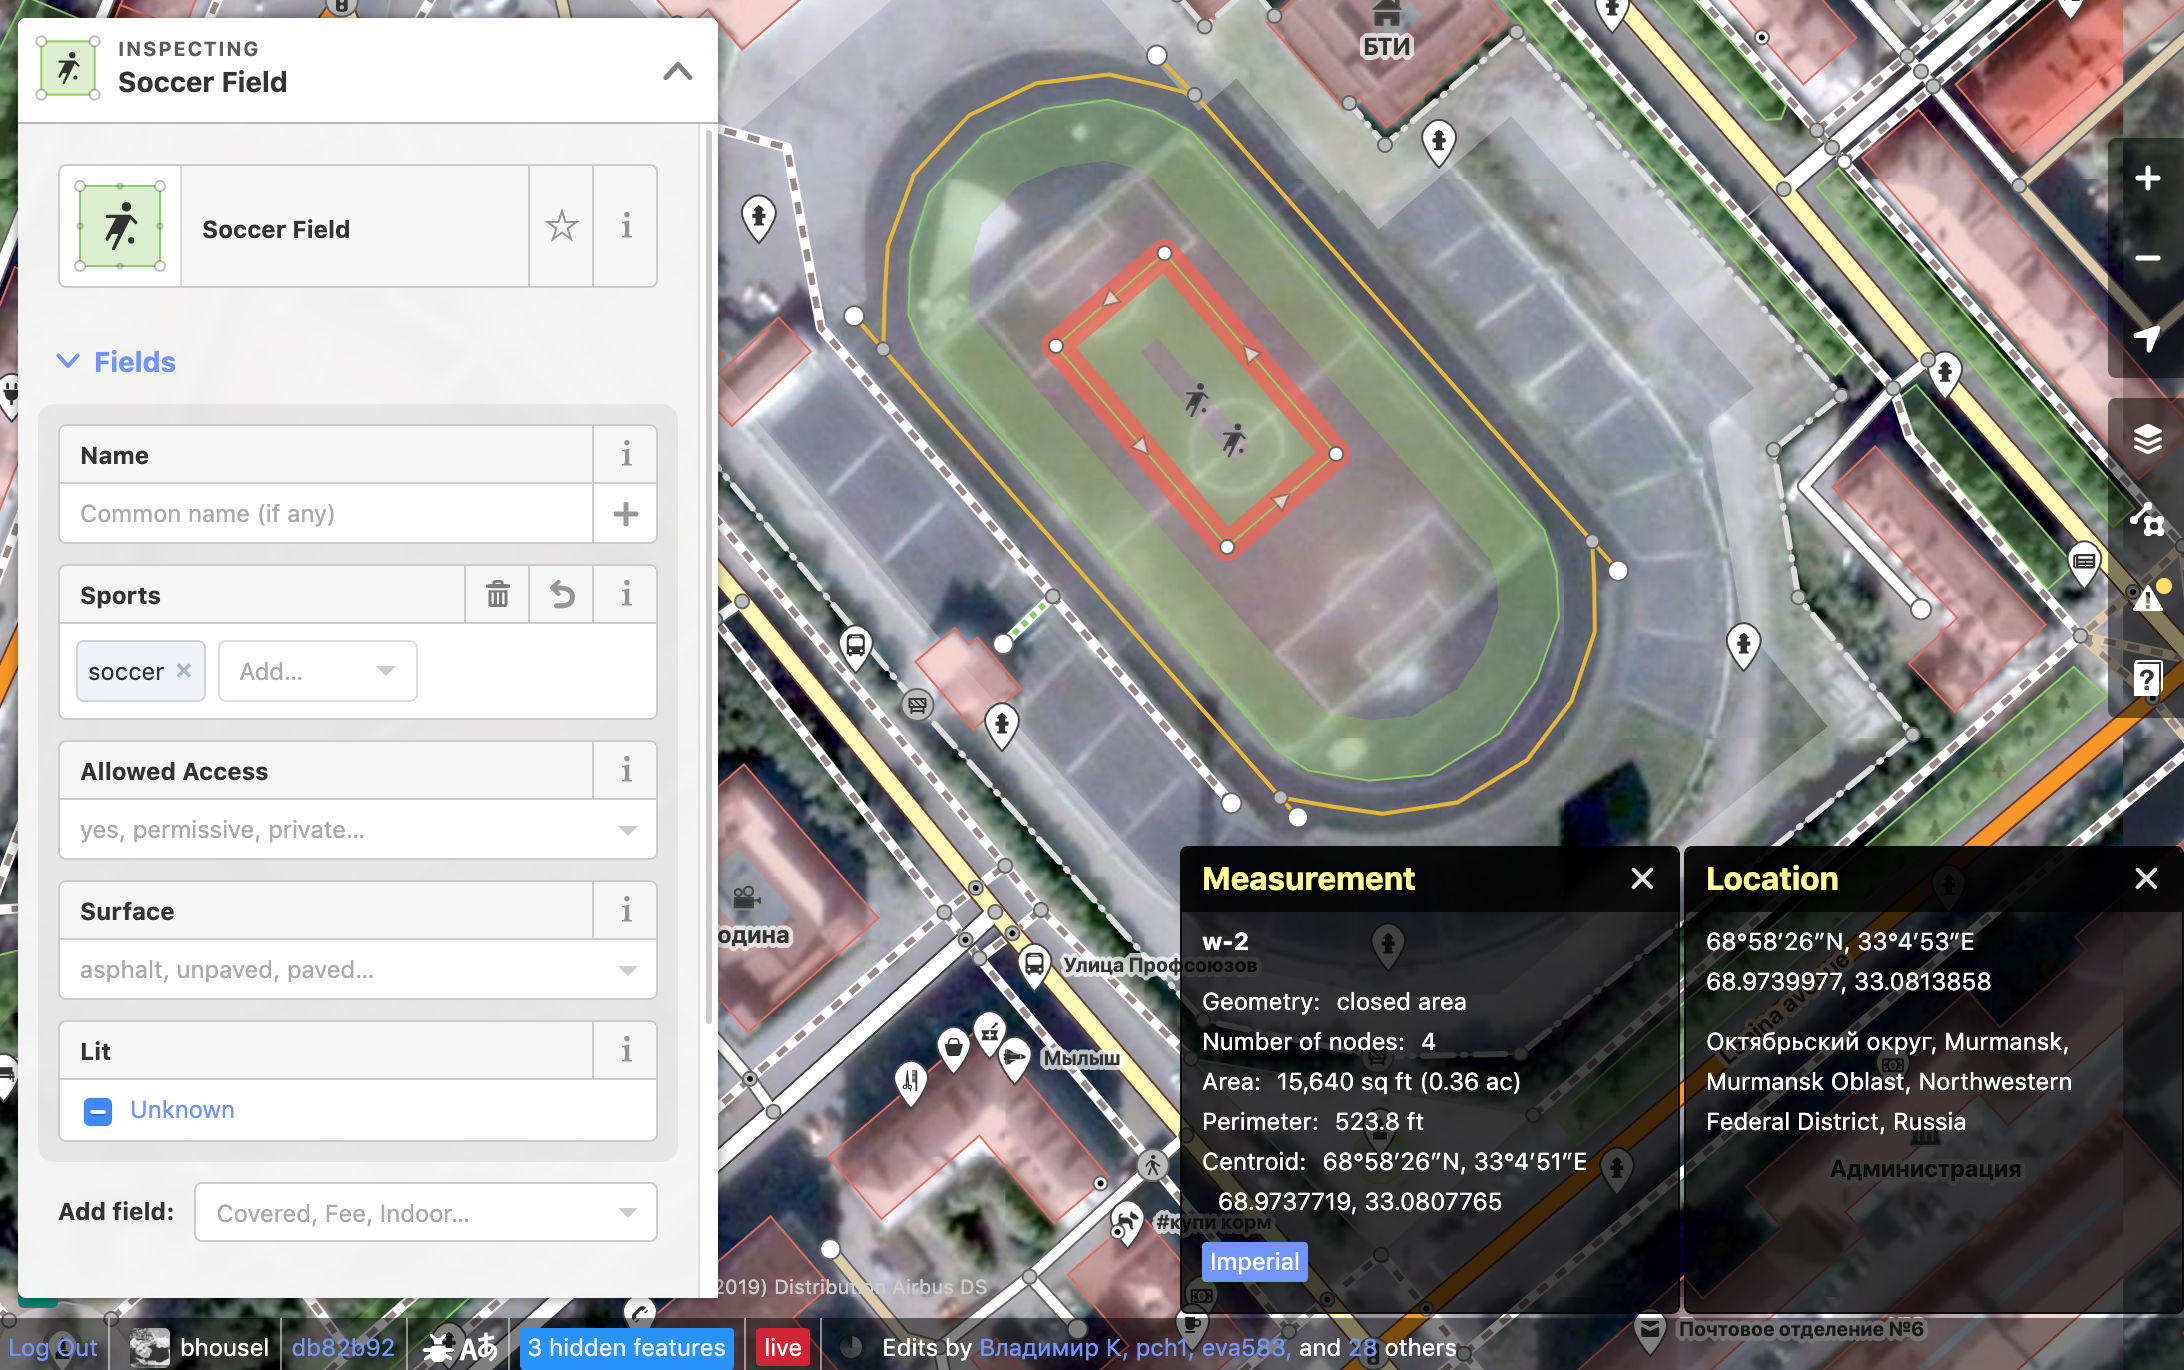Collapse the Fields section

click(x=116, y=362)
